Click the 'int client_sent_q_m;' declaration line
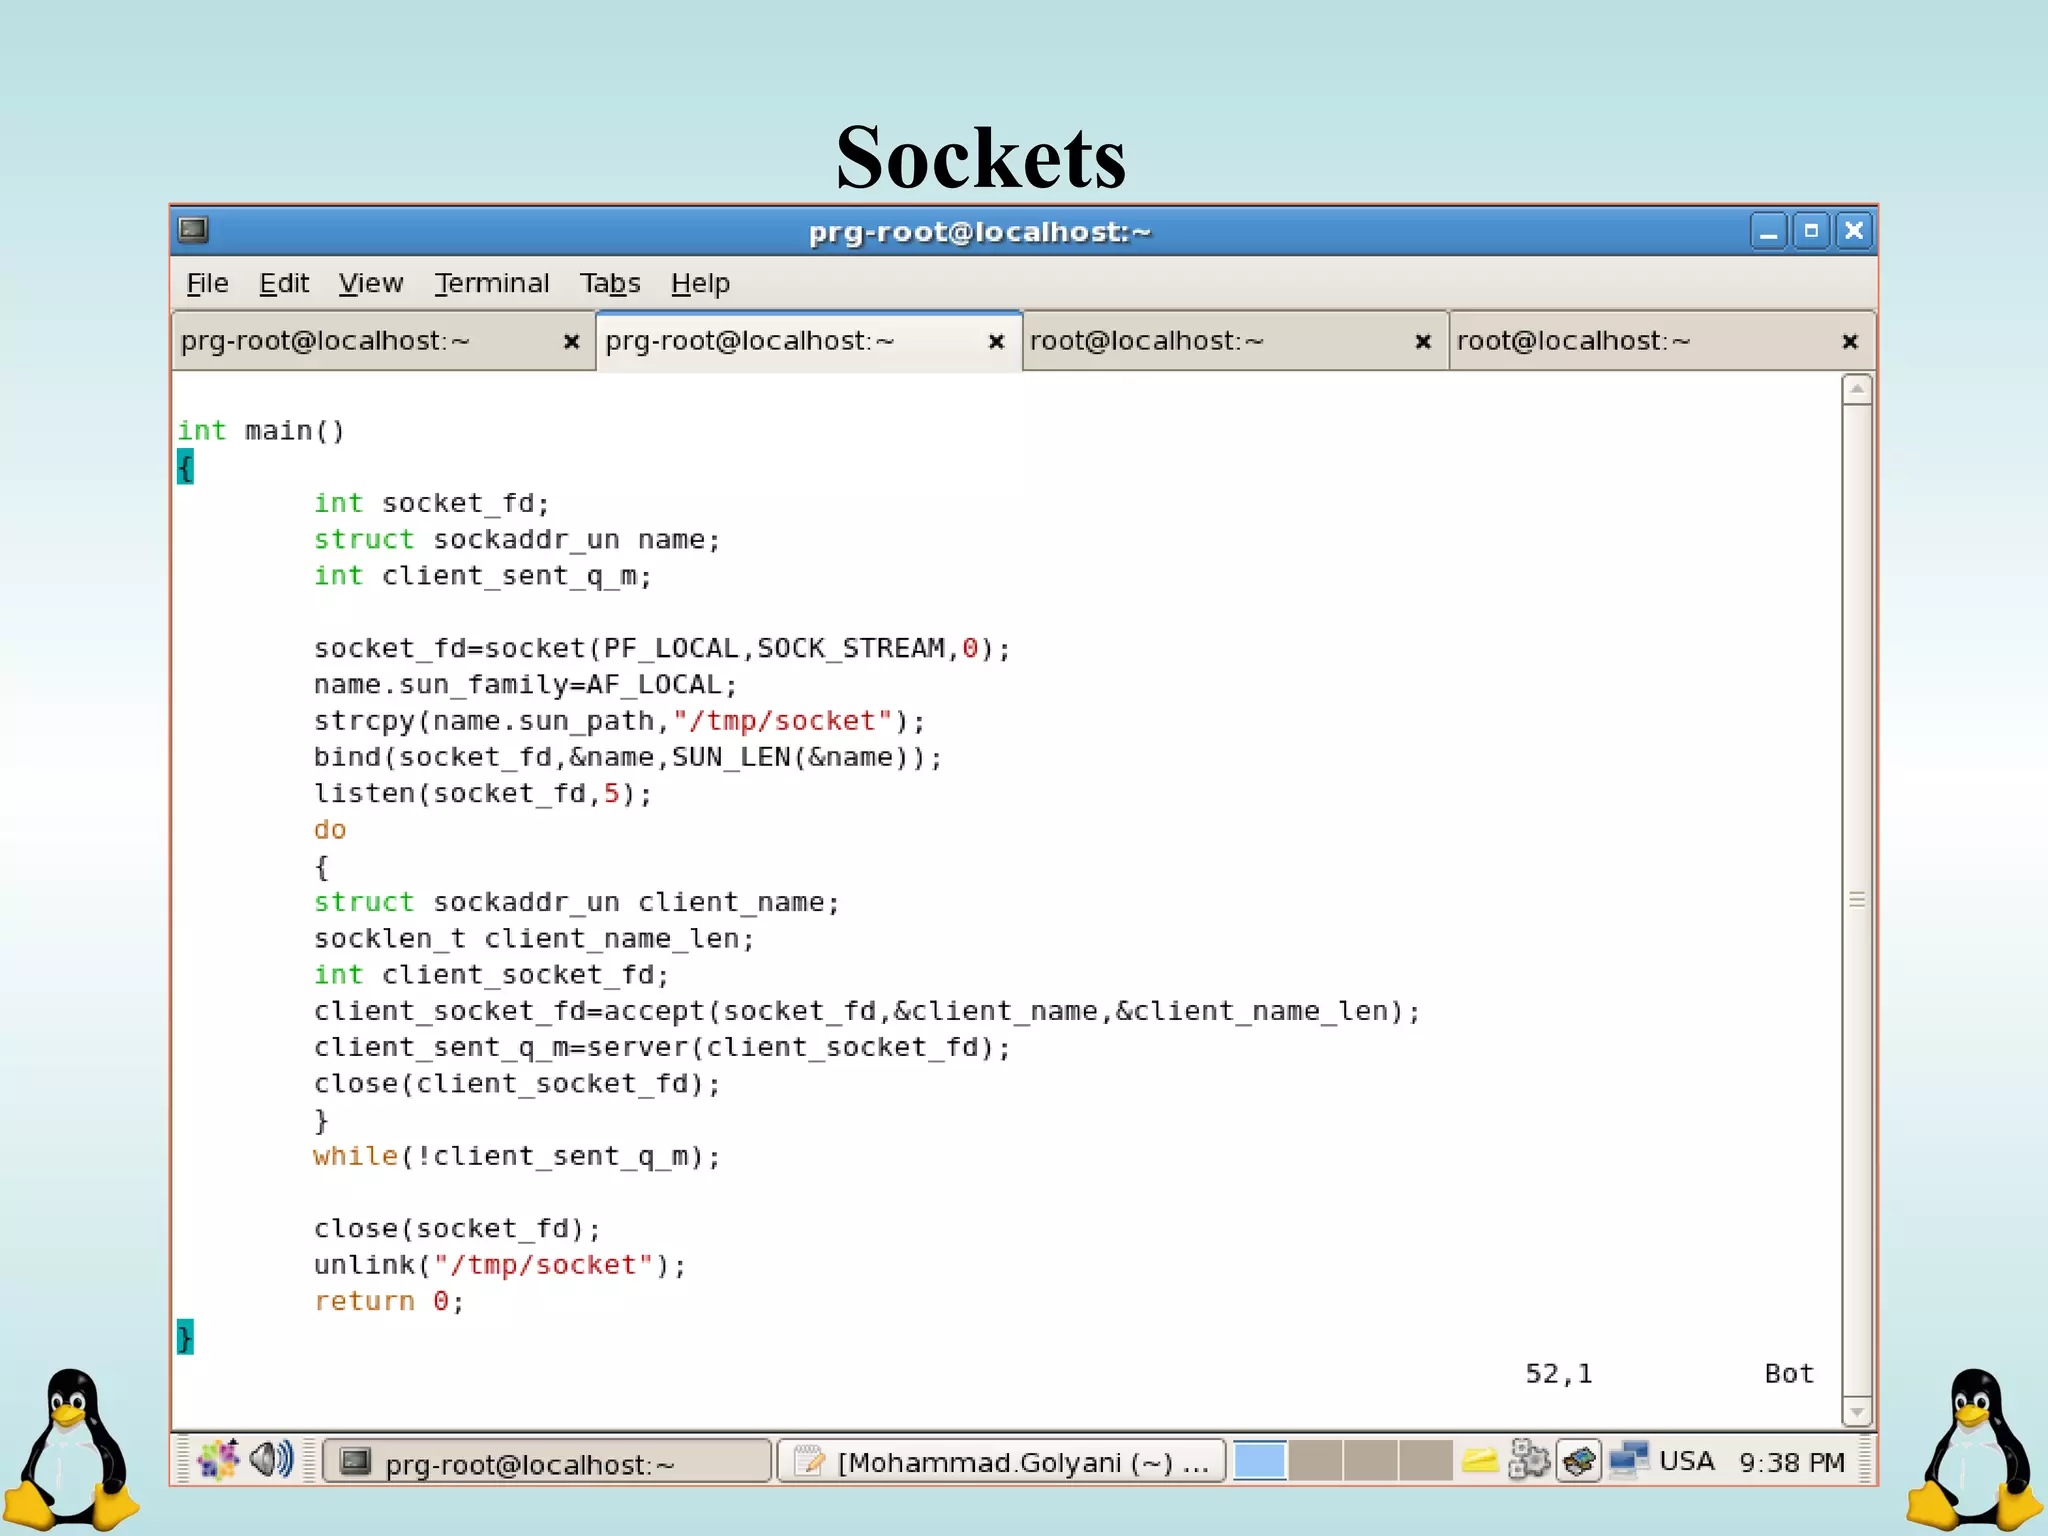This screenshot has width=2048, height=1536. pos(483,576)
